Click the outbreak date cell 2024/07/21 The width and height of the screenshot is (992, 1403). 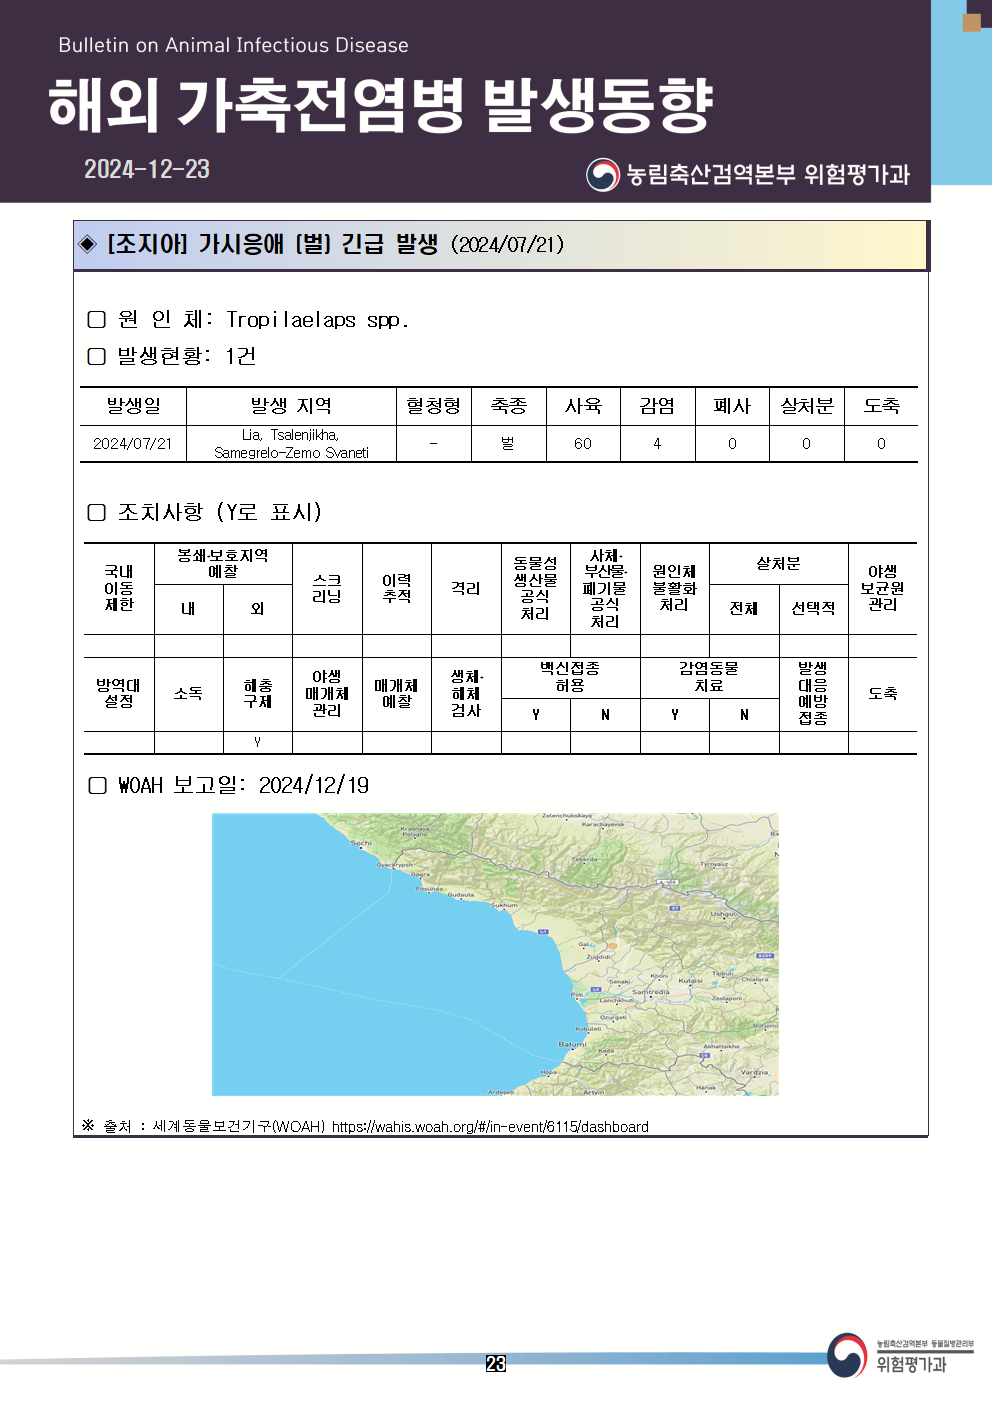(133, 444)
